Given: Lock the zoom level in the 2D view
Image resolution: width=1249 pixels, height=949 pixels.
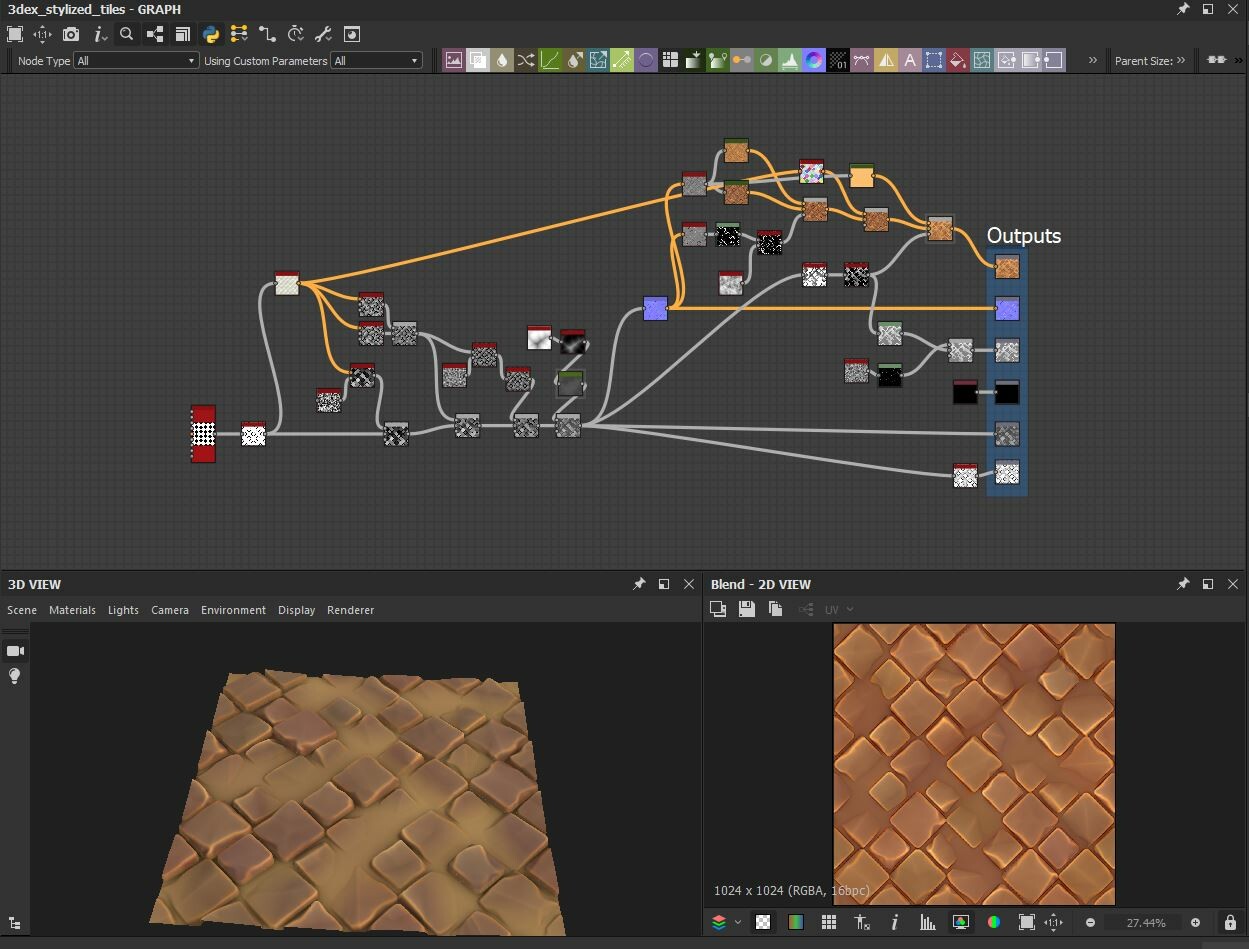Looking at the screenshot, I should (x=1230, y=922).
